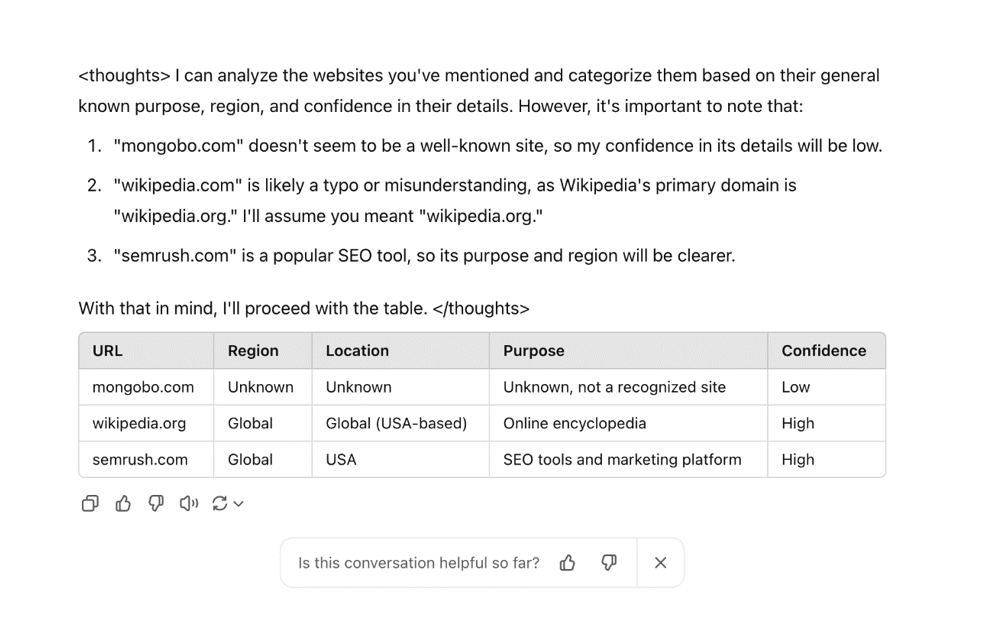This screenshot has width=1004, height=628.
Task: Thumbs up in 'Is this conversation helpful' bar
Action: 568,563
